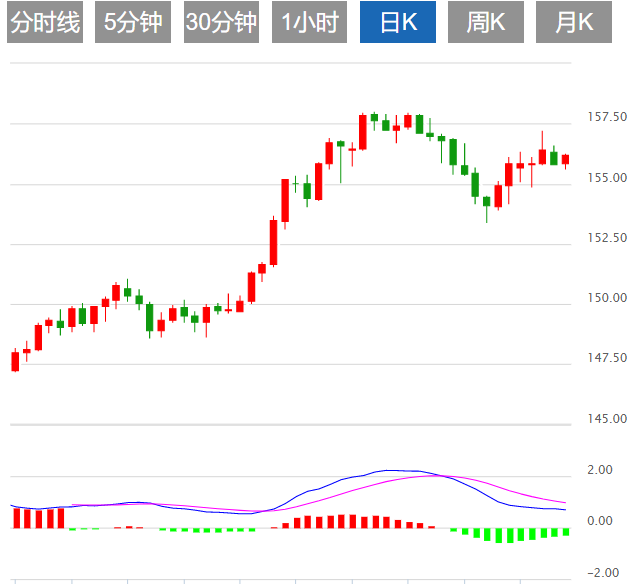The width and height of the screenshot is (631, 584).
Task: Click the -2.00 MACD axis label
Action: pyautogui.click(x=603, y=573)
